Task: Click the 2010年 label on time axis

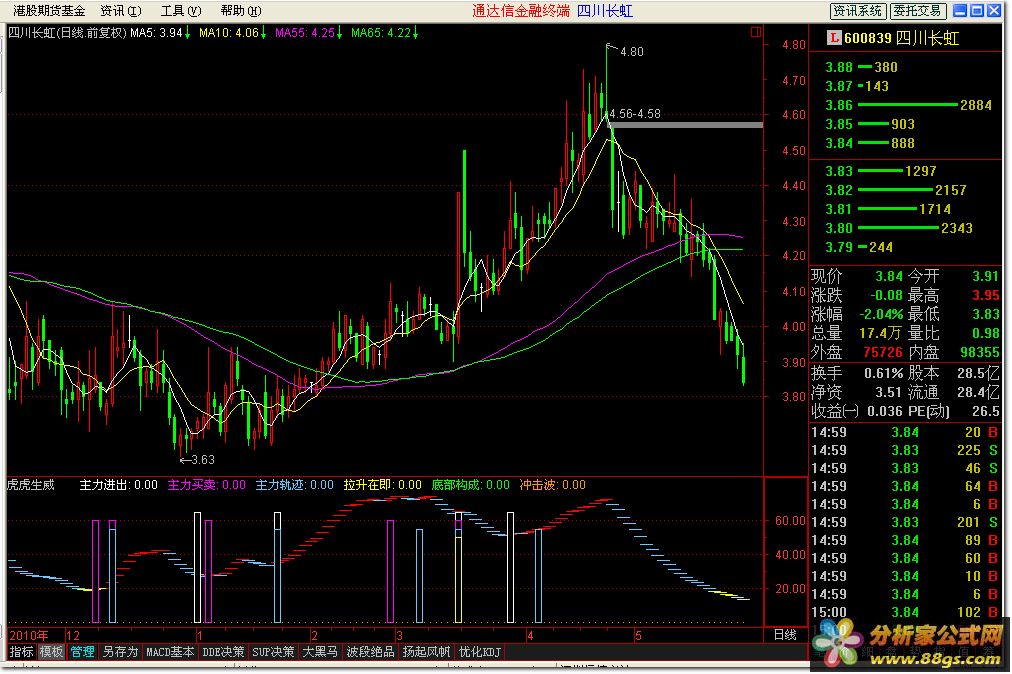Action: click(x=28, y=635)
